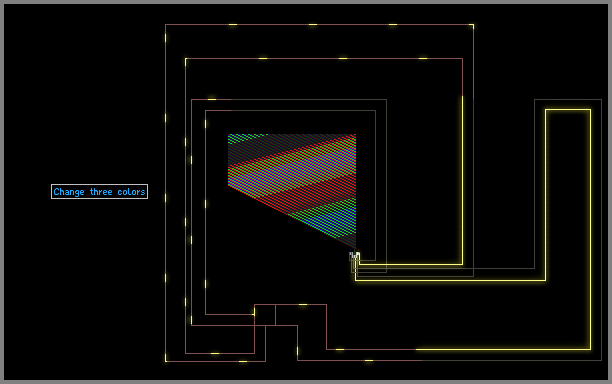Select the leftmost vertical wire of the circuit
The height and width of the screenshot is (384, 612).
165,193
